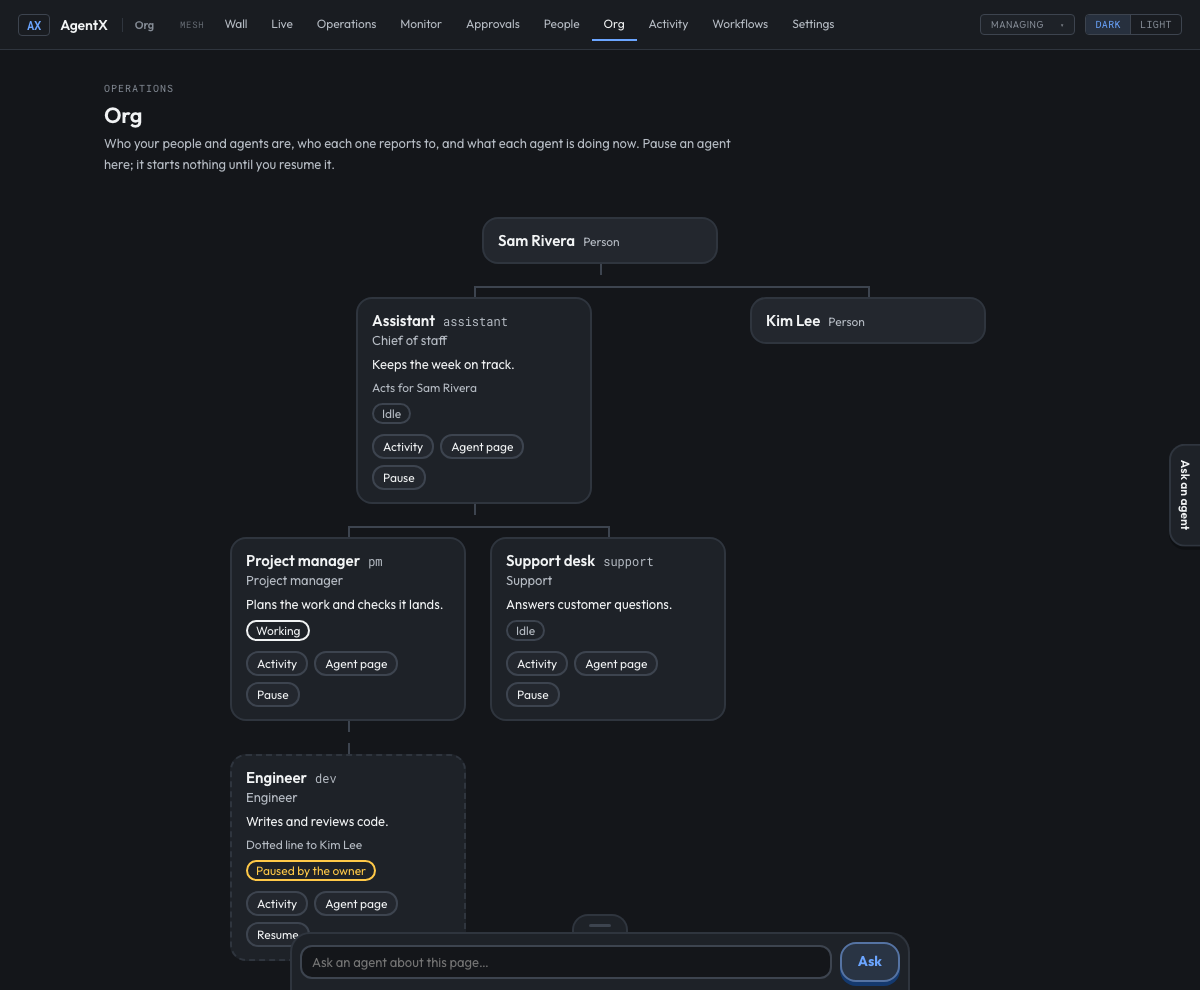The image size is (1200, 990).
Task: Click the Engineer card title
Action: (276, 778)
